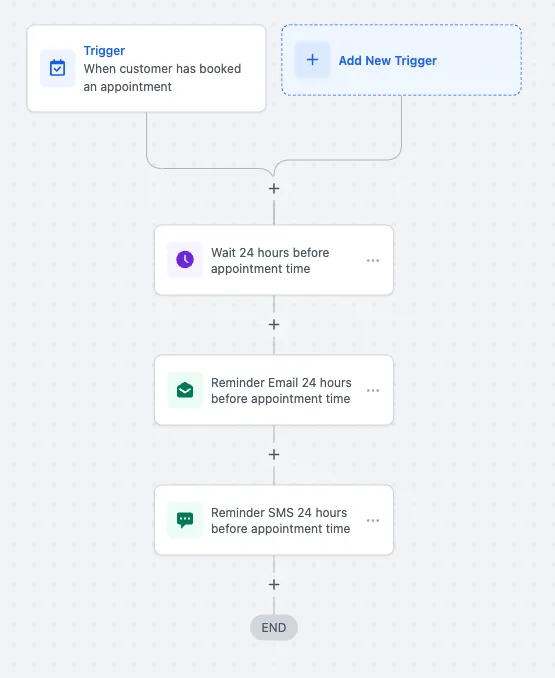Viewport: 555px width, 678px height.
Task: Click the Add New Trigger button
Action: click(x=401, y=60)
